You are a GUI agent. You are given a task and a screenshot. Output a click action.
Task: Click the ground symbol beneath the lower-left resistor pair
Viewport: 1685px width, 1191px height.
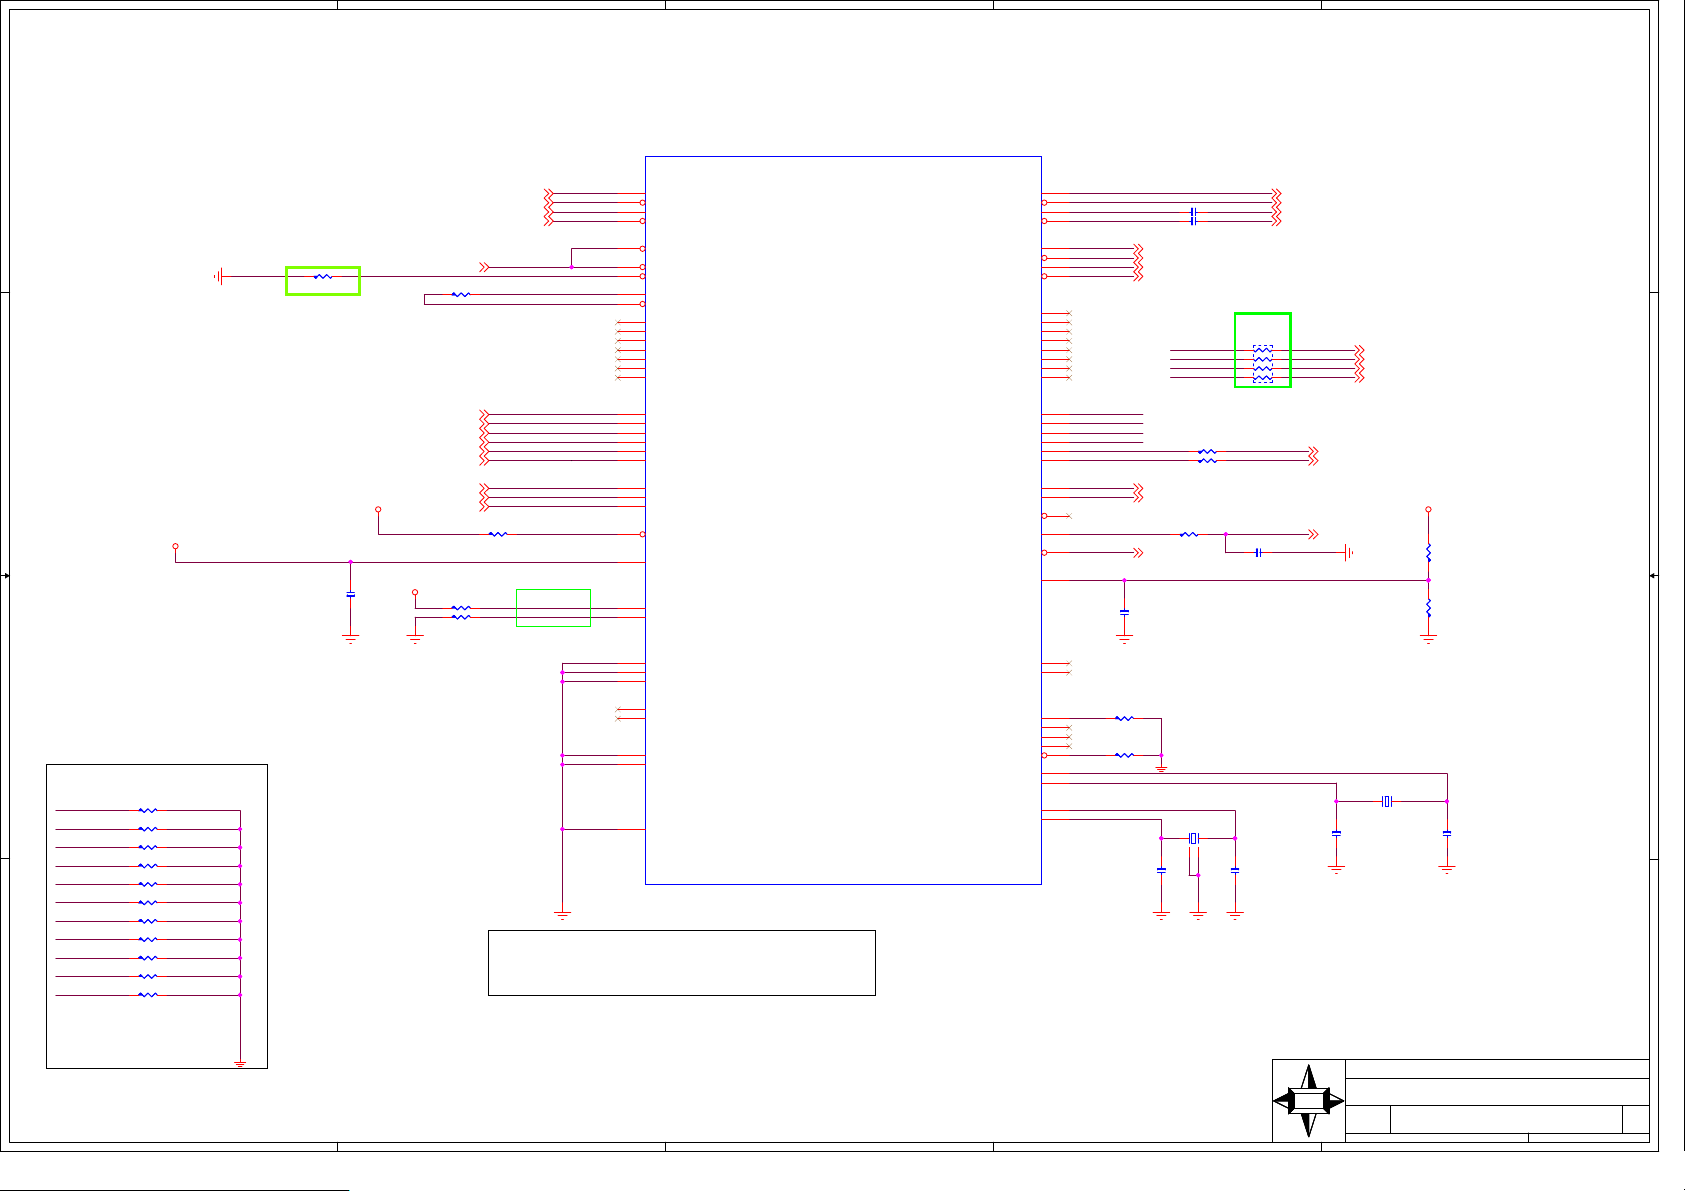pyautogui.click(x=415, y=638)
